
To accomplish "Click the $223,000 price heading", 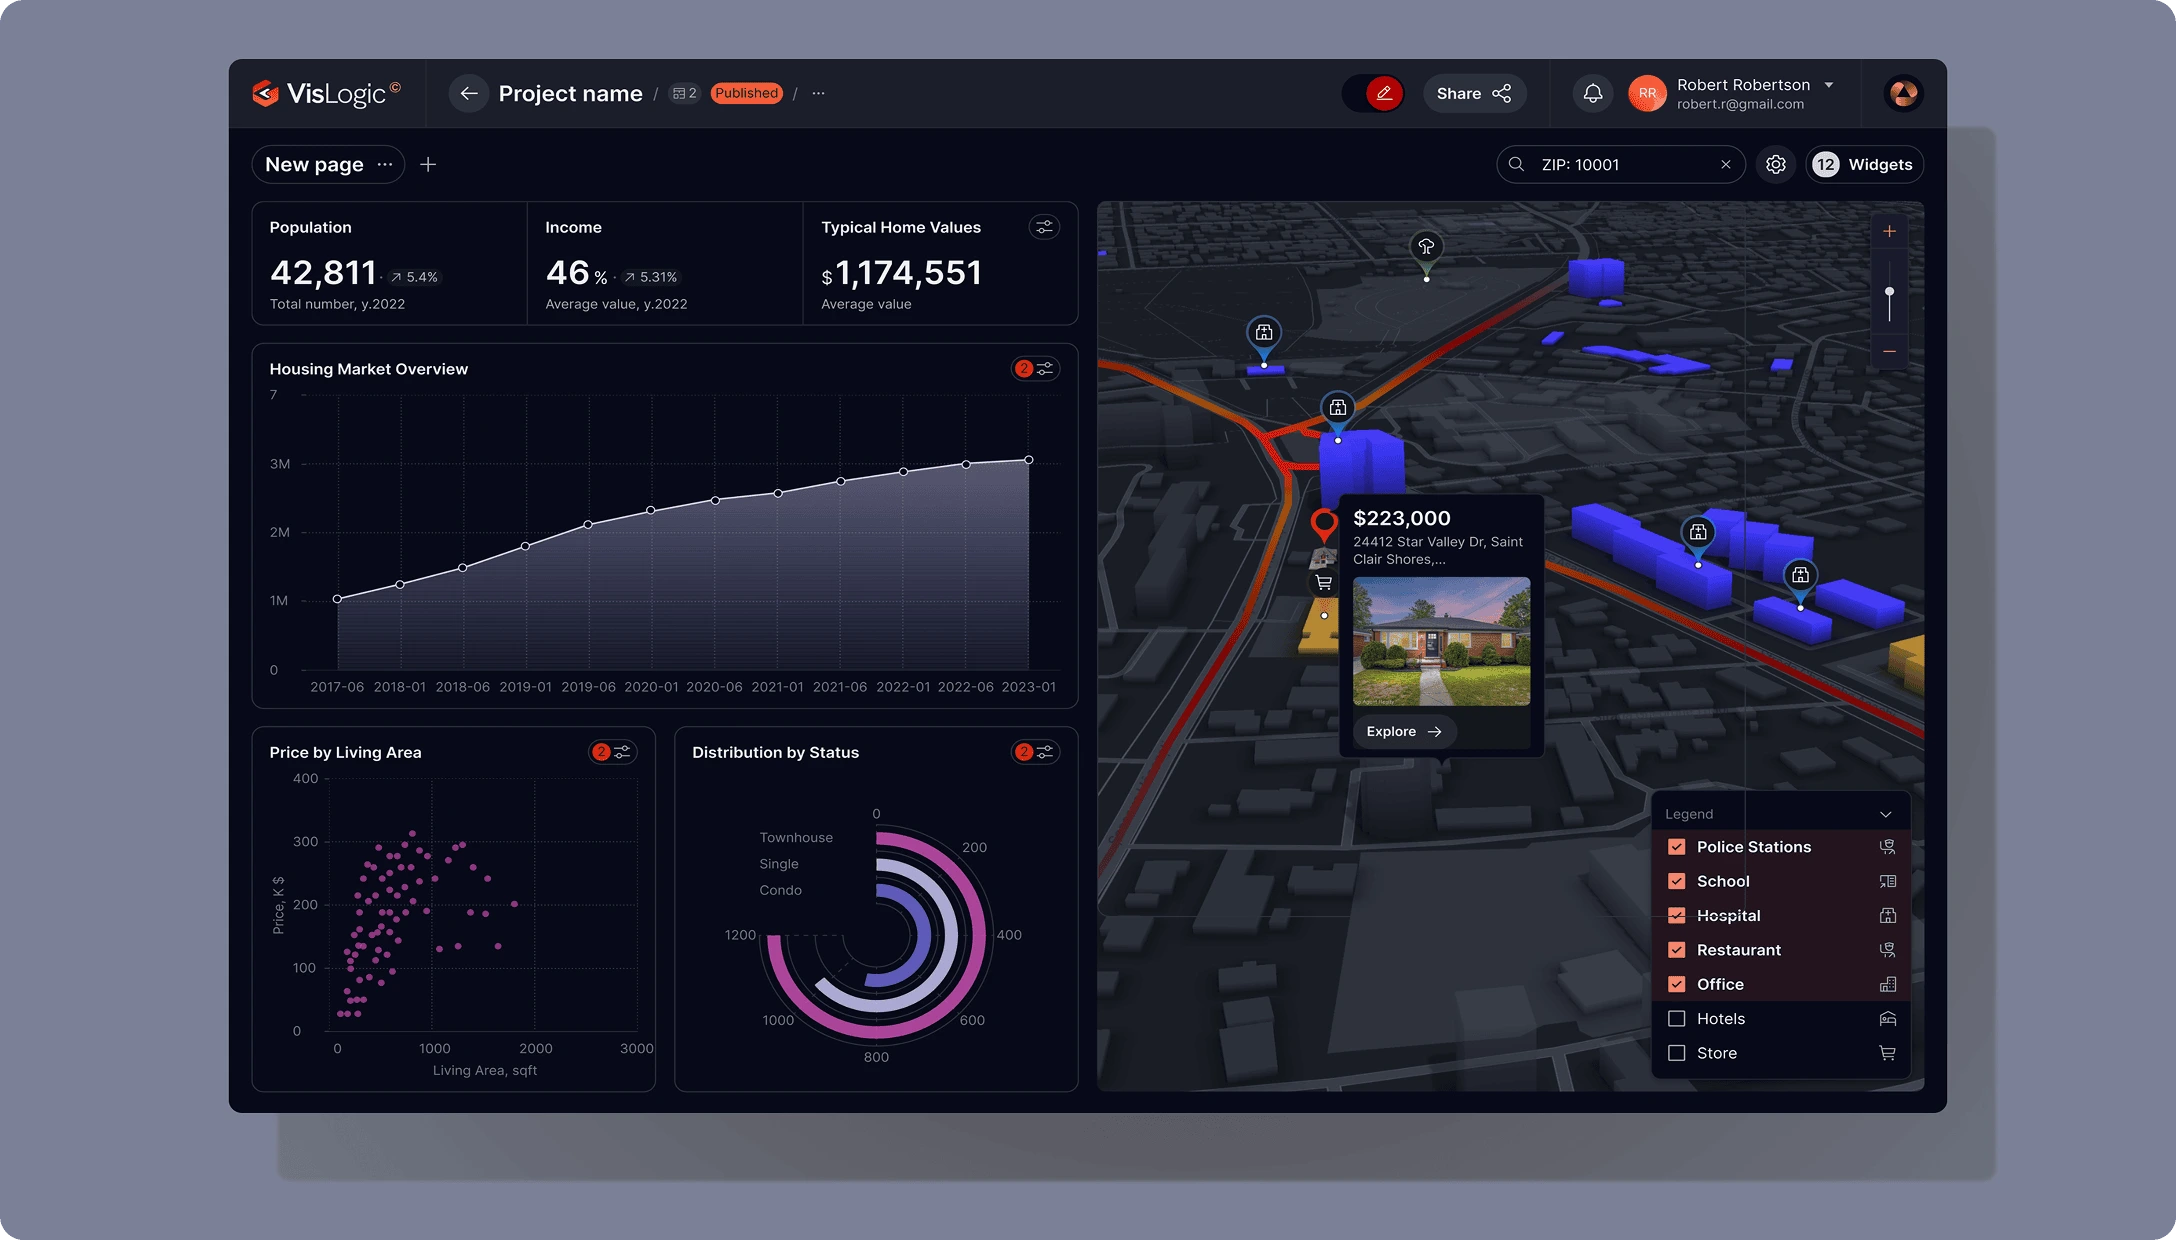I will (x=1401, y=518).
